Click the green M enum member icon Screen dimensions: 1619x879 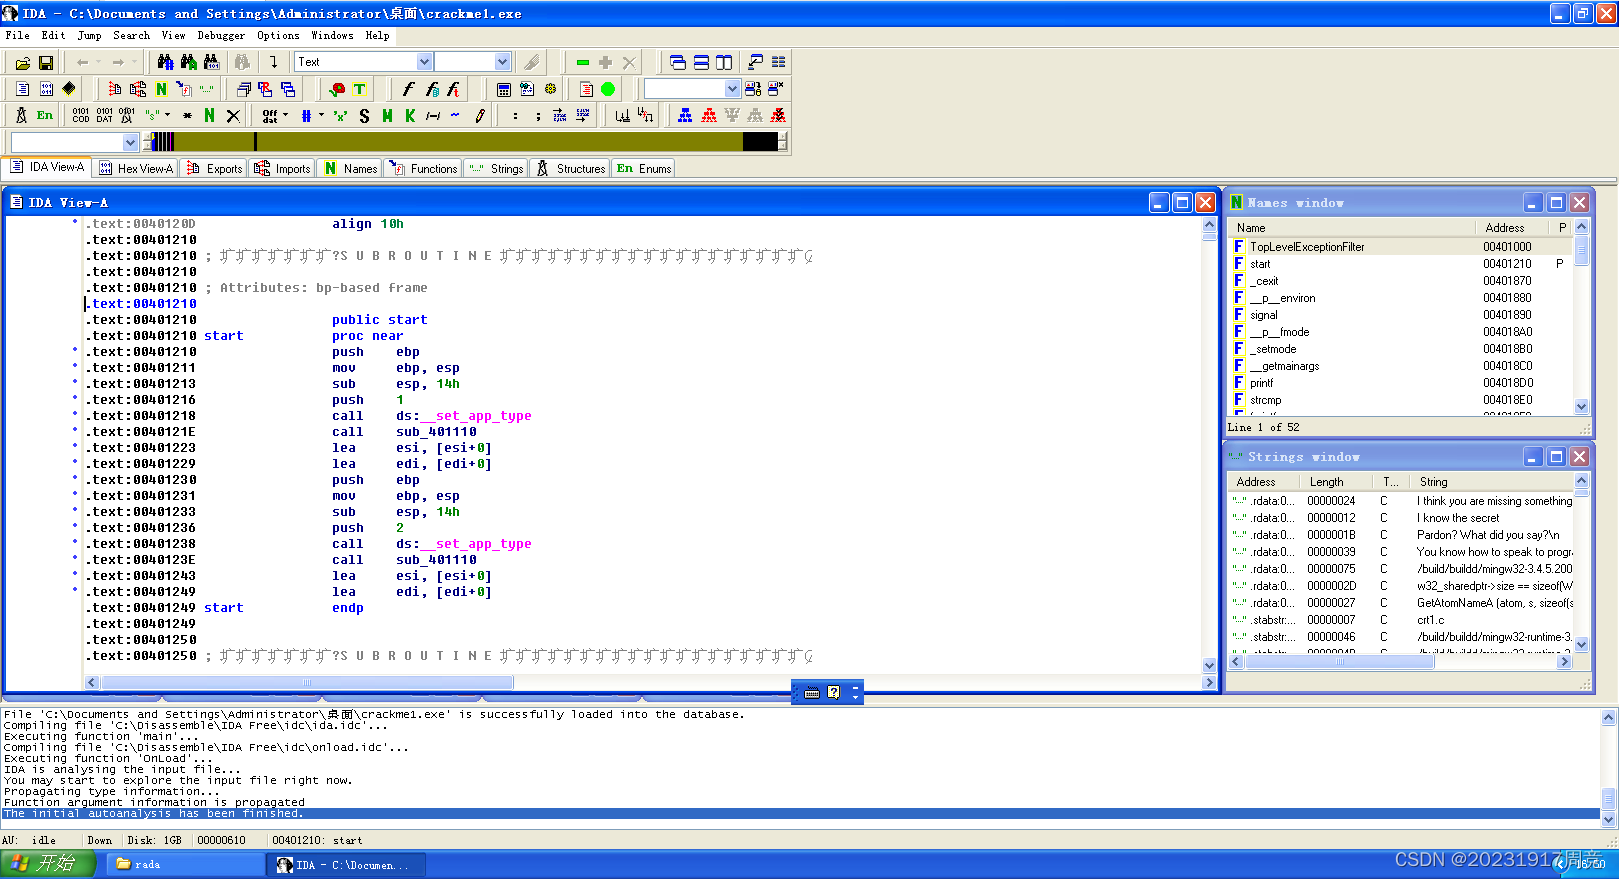387,116
